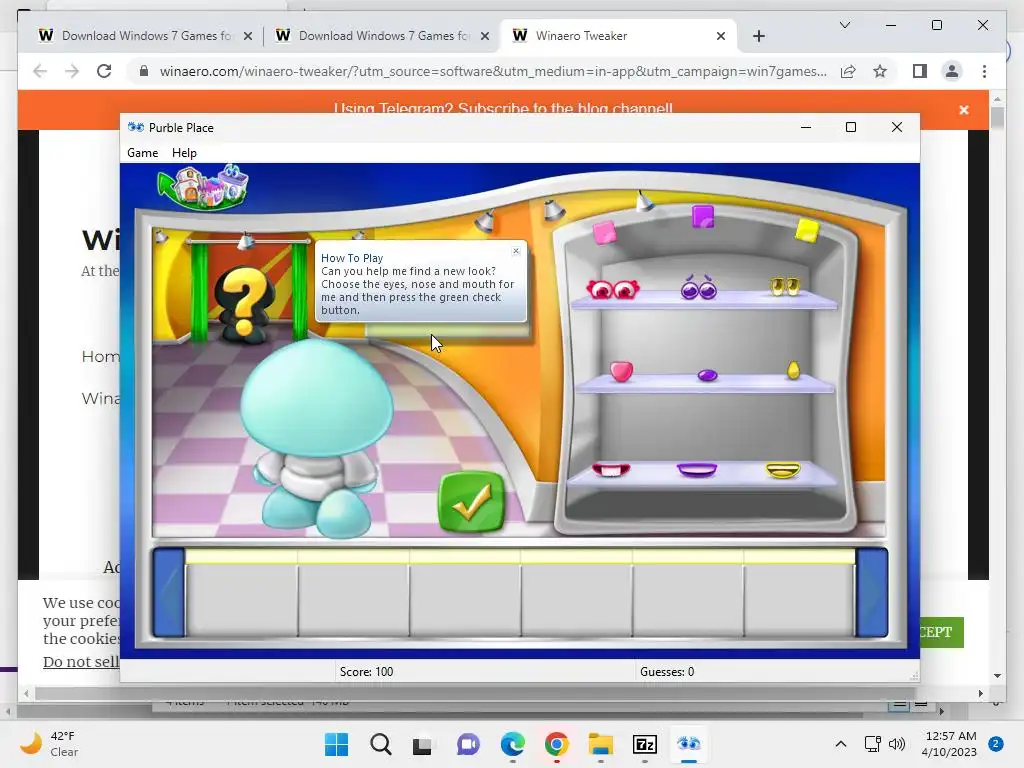Bookmark this page with the star icon
This screenshot has height=768, width=1024.
pos(880,71)
